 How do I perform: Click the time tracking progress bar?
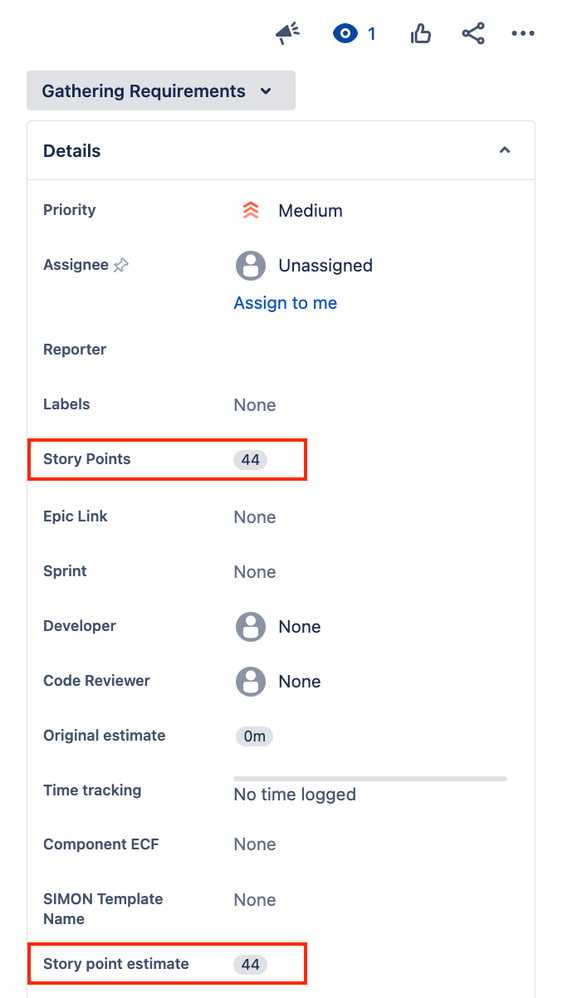point(370,778)
